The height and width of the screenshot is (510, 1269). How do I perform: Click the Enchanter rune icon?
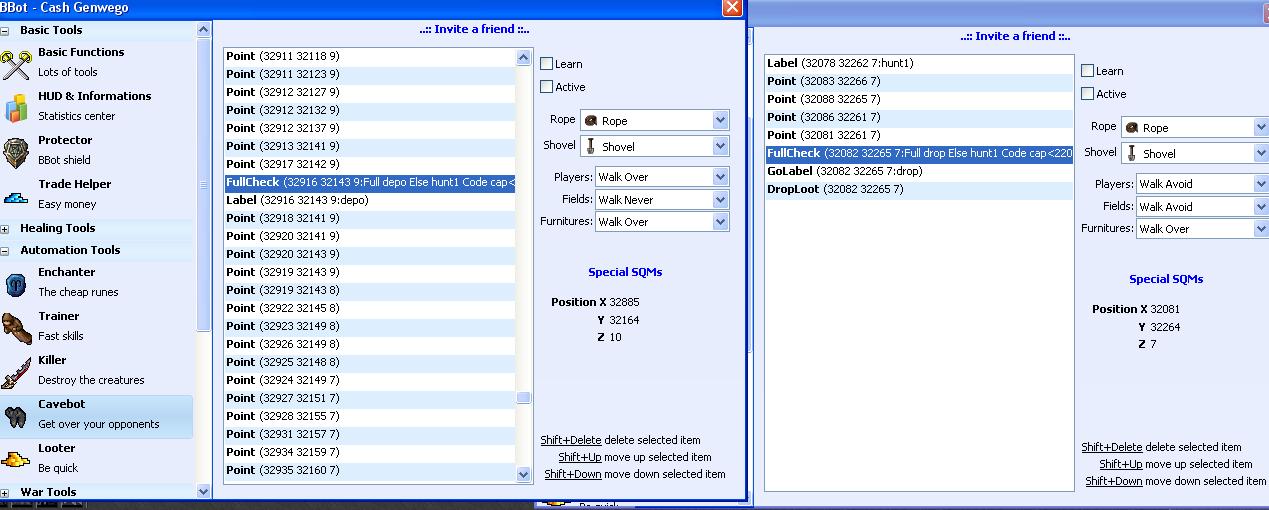pyautogui.click(x=17, y=283)
